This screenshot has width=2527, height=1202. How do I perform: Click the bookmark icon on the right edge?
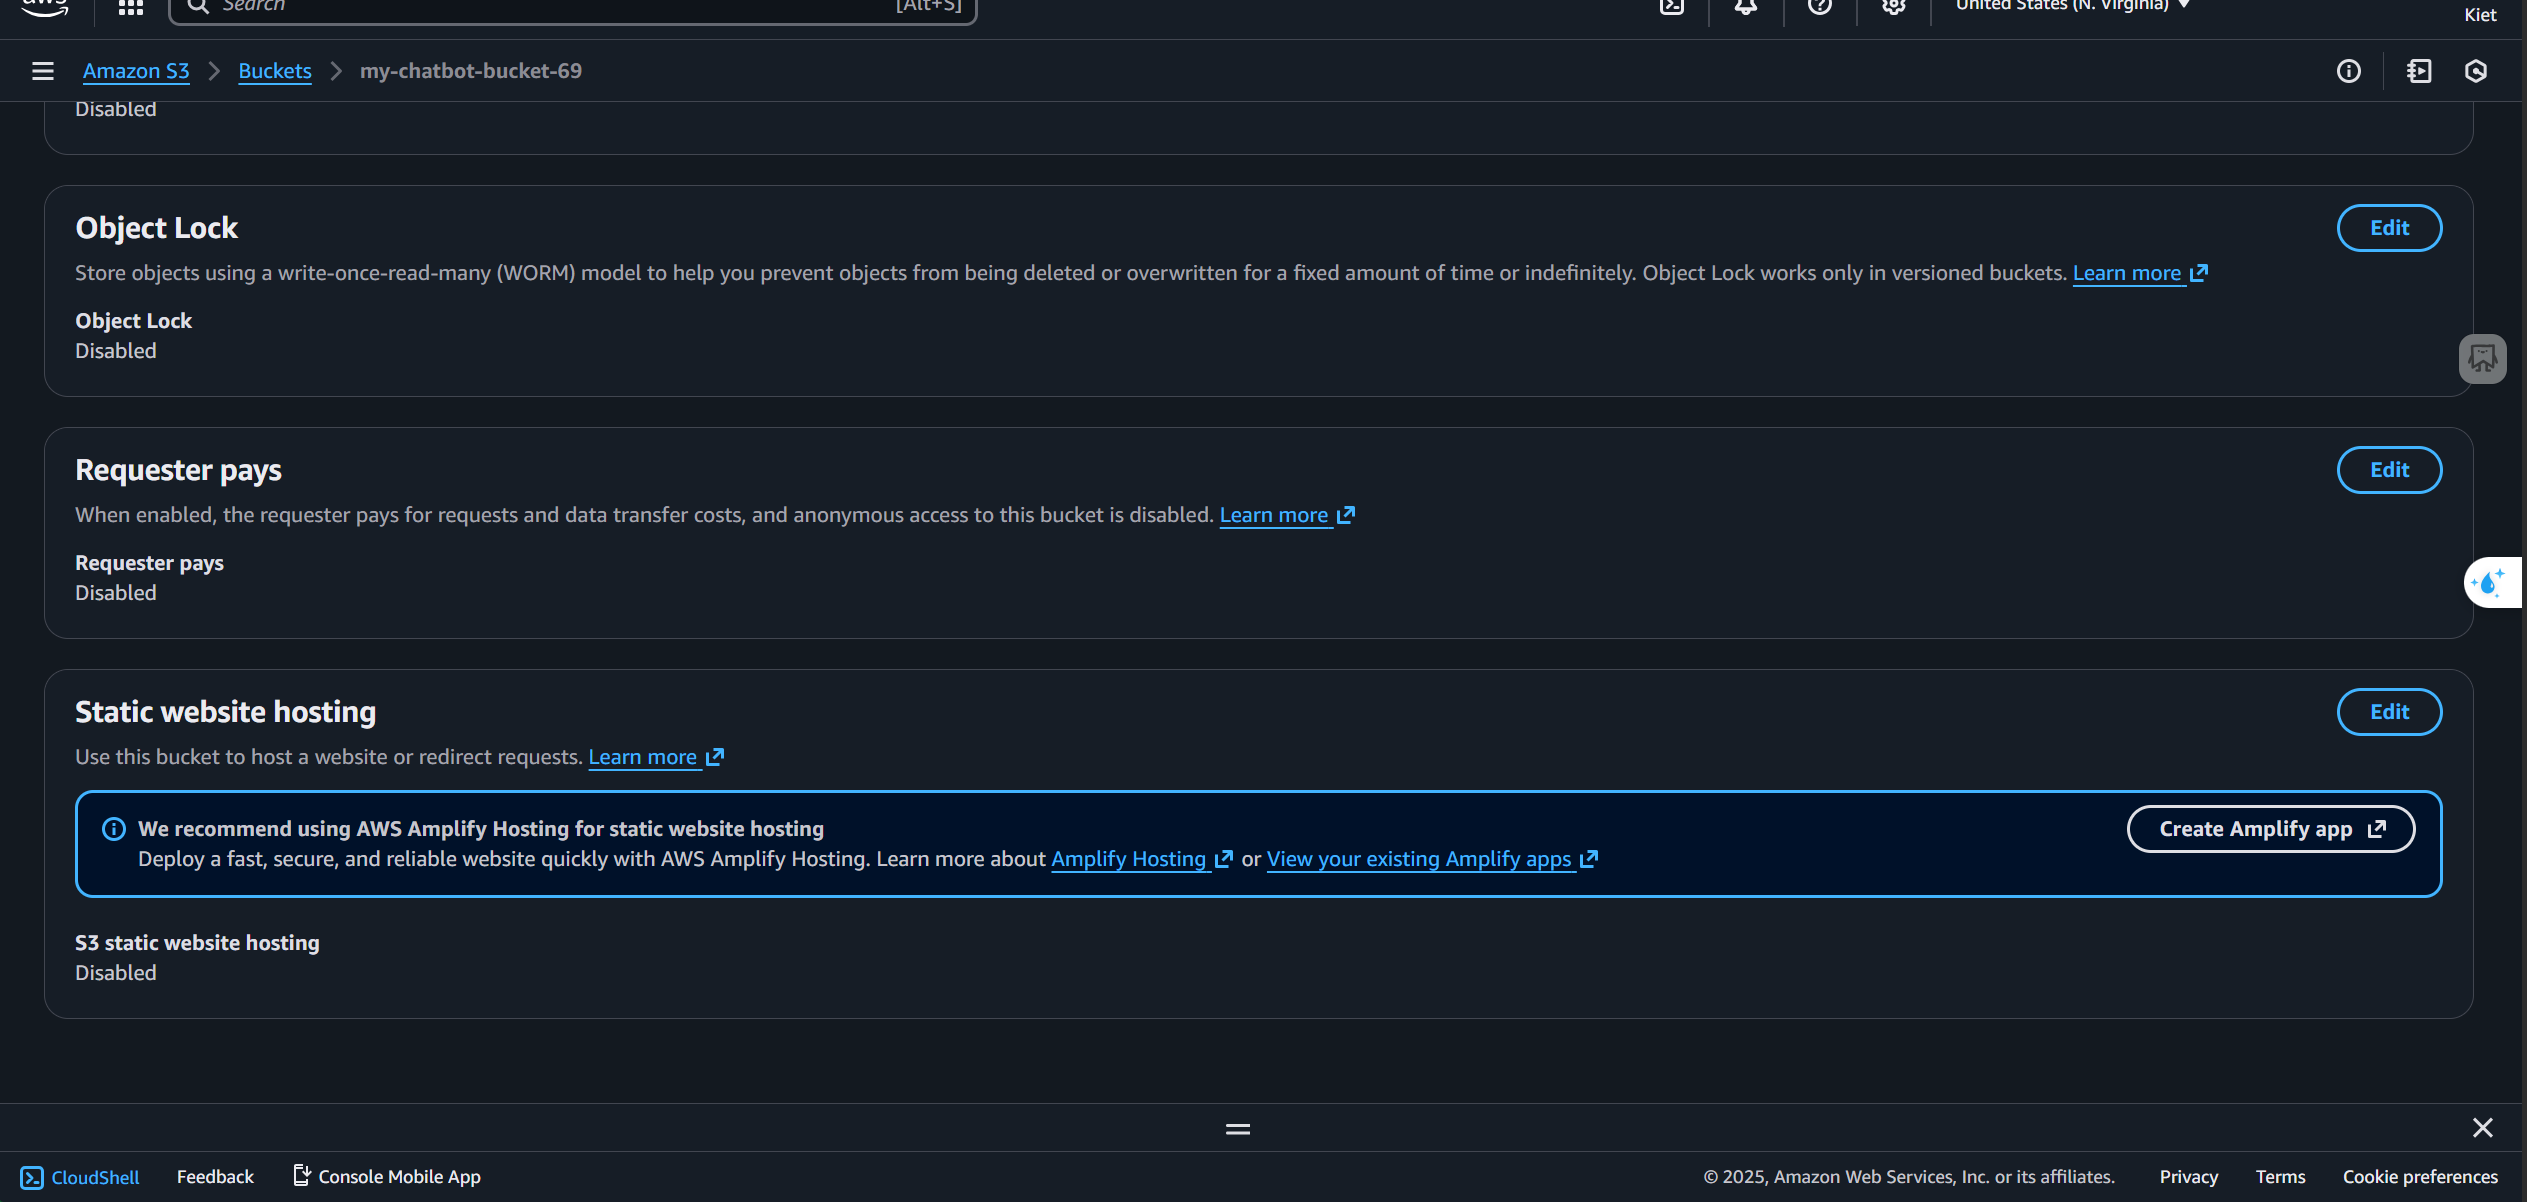[2482, 358]
